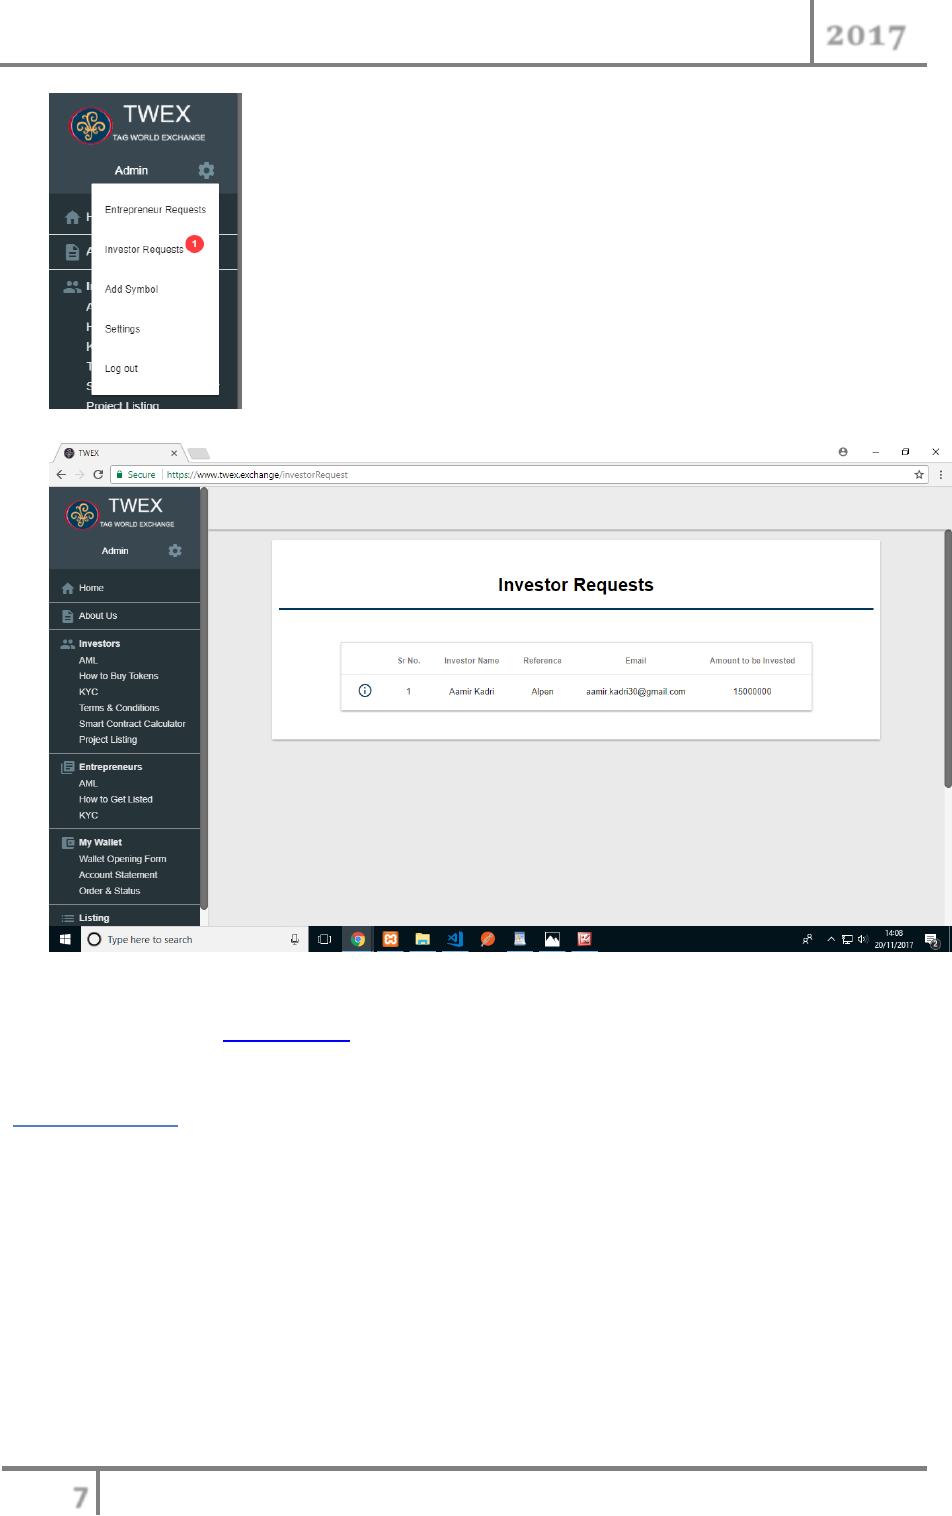Screen dimensions: 952x1516
Task: Click the Chrome profile avatar icon
Action: point(843,452)
